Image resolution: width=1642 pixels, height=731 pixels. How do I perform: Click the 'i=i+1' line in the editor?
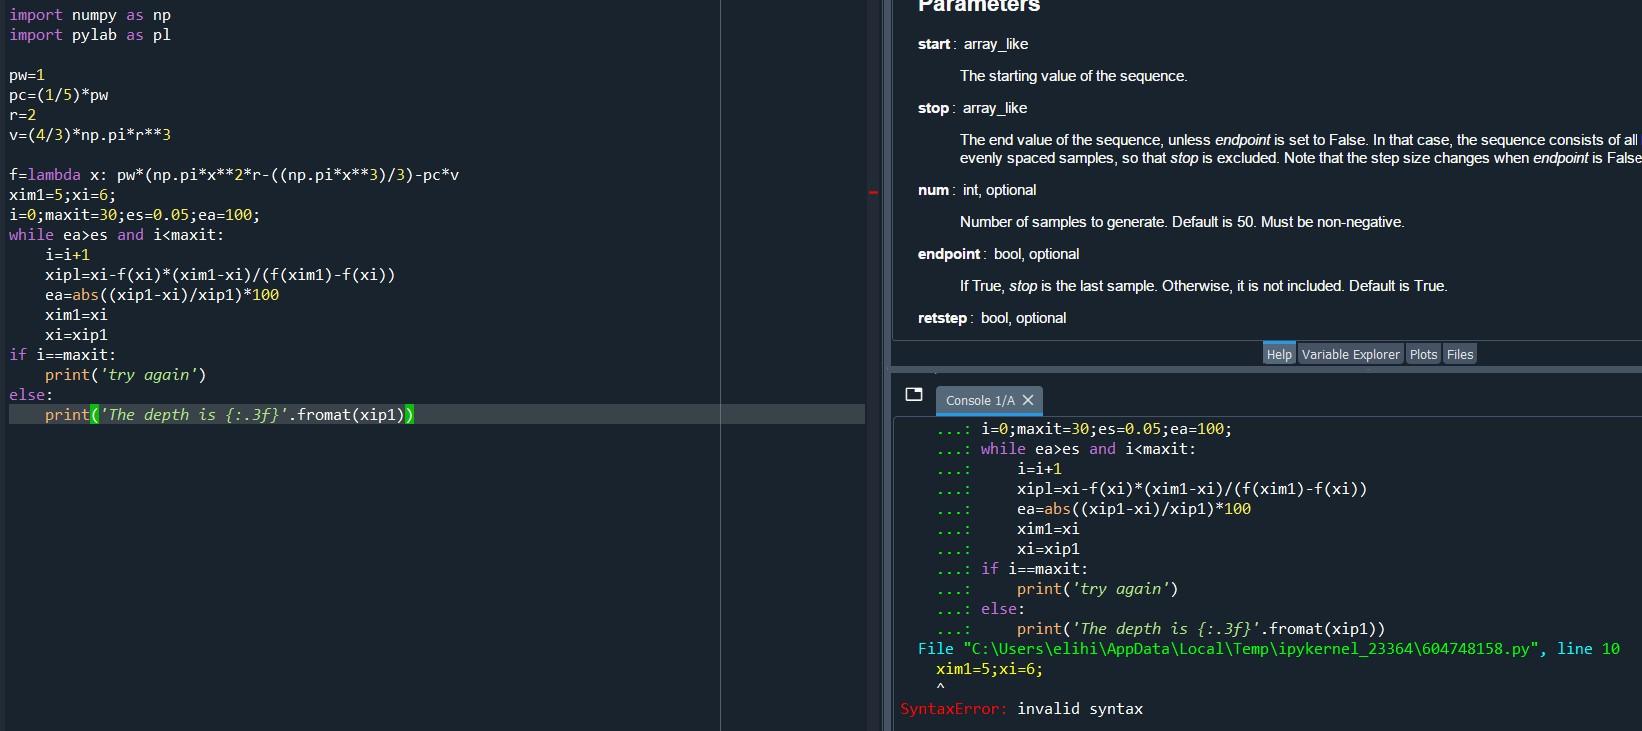[67, 255]
